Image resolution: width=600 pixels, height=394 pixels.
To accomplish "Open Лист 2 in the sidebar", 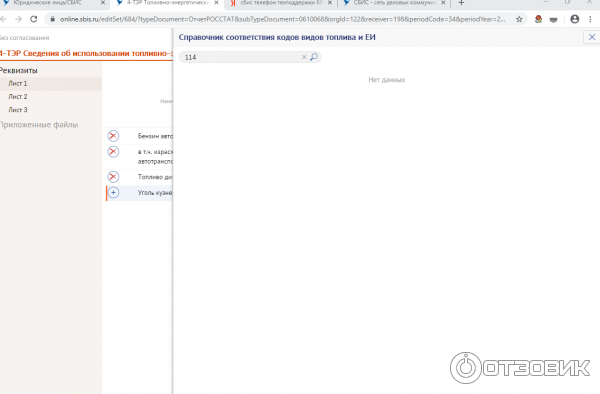I will 18,96.
